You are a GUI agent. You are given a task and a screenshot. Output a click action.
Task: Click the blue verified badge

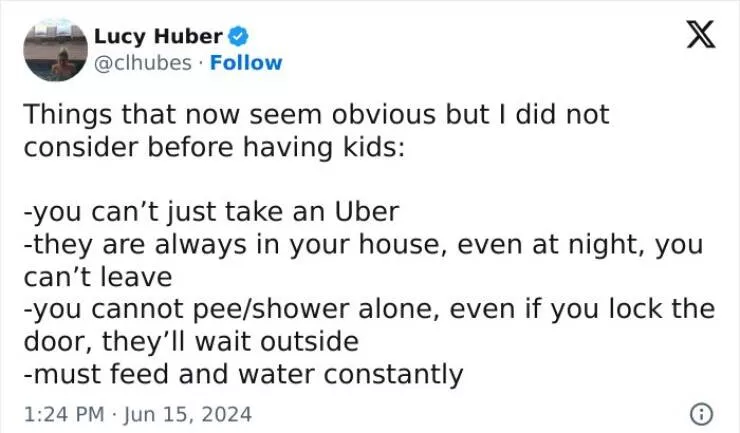click(240, 38)
